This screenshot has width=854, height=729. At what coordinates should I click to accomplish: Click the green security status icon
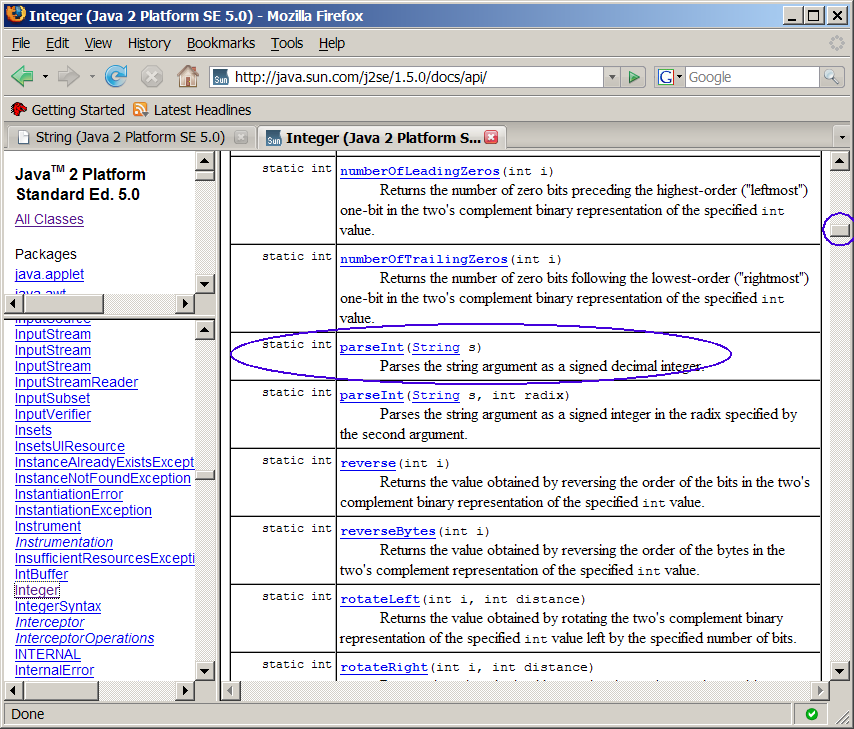[812, 714]
